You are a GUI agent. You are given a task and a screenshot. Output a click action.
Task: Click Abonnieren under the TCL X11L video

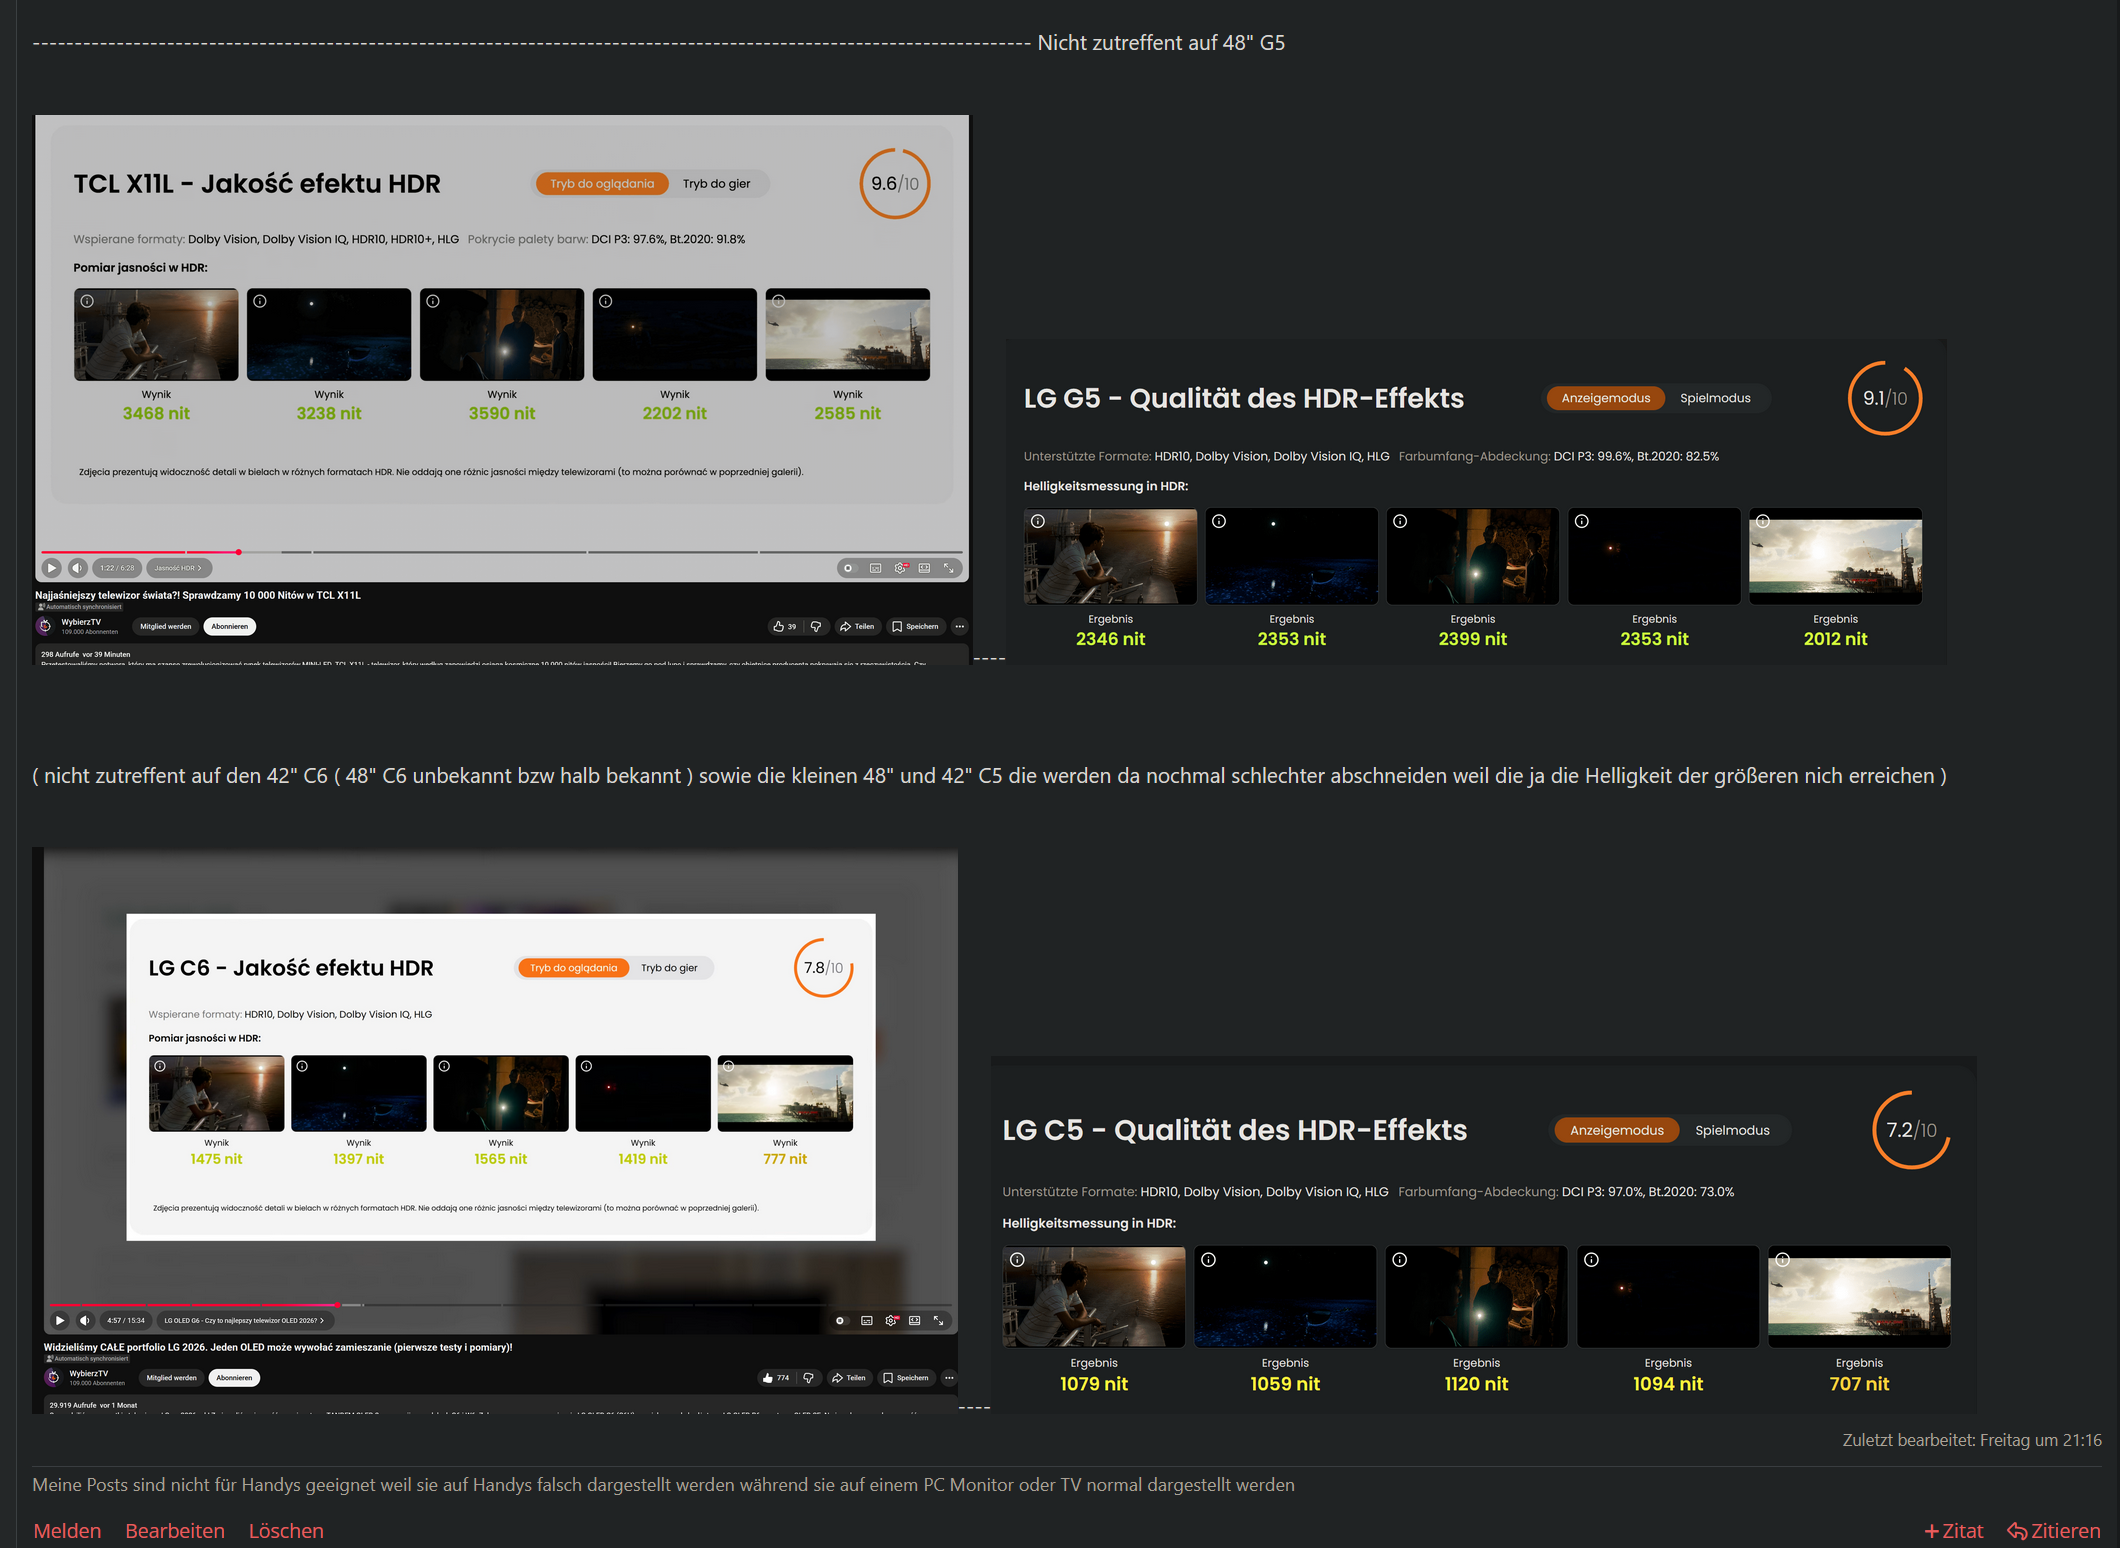coord(229,627)
